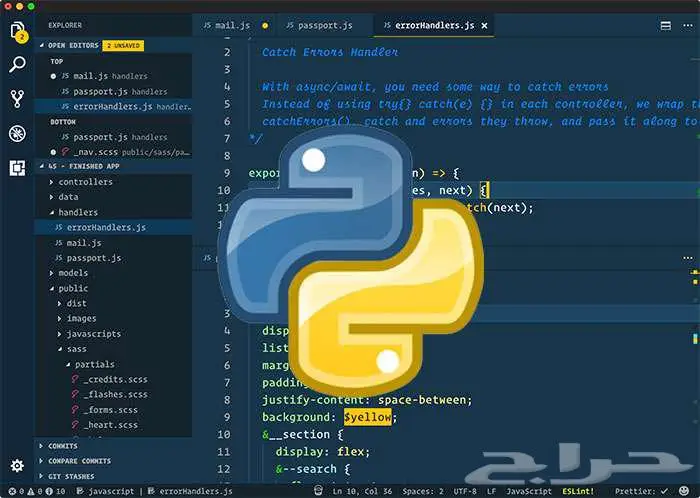Select errorHandlers.js in the handlers folder tree
The height and width of the screenshot is (498, 700).
click(x=113, y=228)
